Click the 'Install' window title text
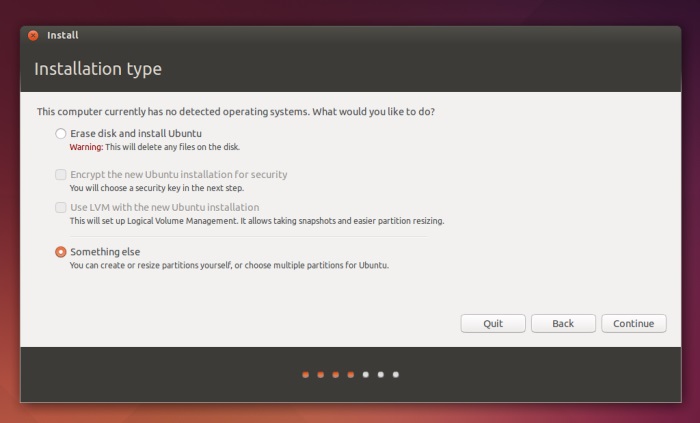 62,35
